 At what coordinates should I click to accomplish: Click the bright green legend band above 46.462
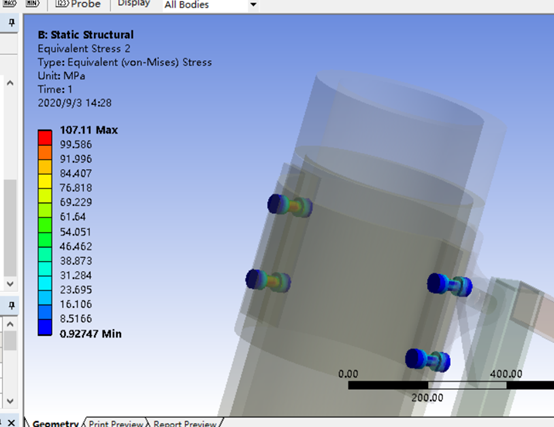45,239
